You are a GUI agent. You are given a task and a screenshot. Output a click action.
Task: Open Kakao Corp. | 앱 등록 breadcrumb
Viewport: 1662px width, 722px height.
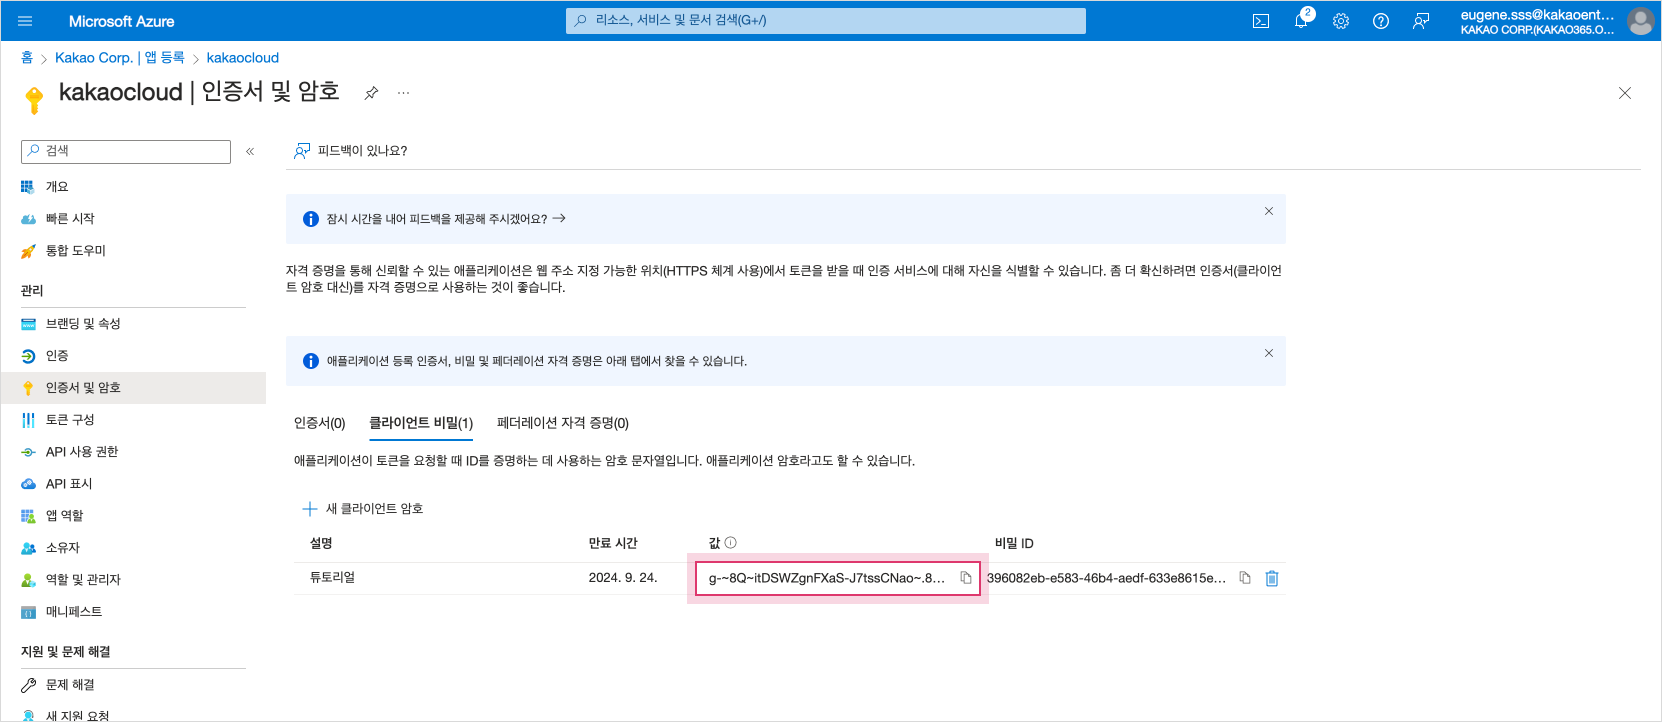pyautogui.click(x=120, y=58)
